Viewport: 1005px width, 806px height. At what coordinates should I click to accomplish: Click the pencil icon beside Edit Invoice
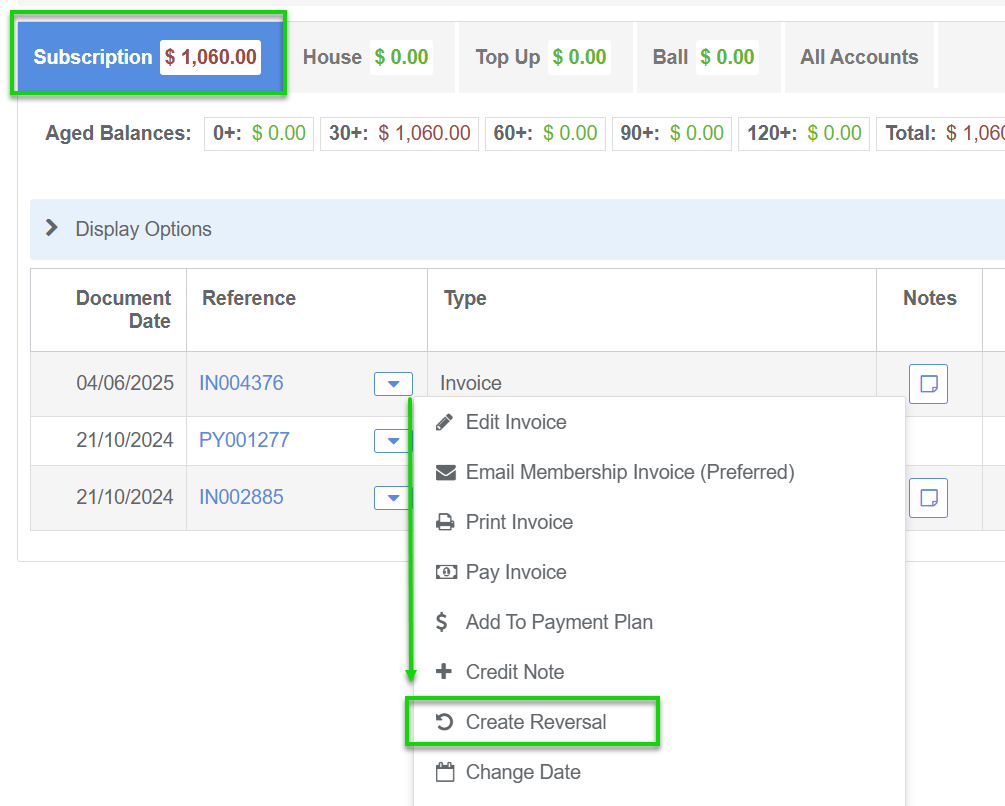444,422
